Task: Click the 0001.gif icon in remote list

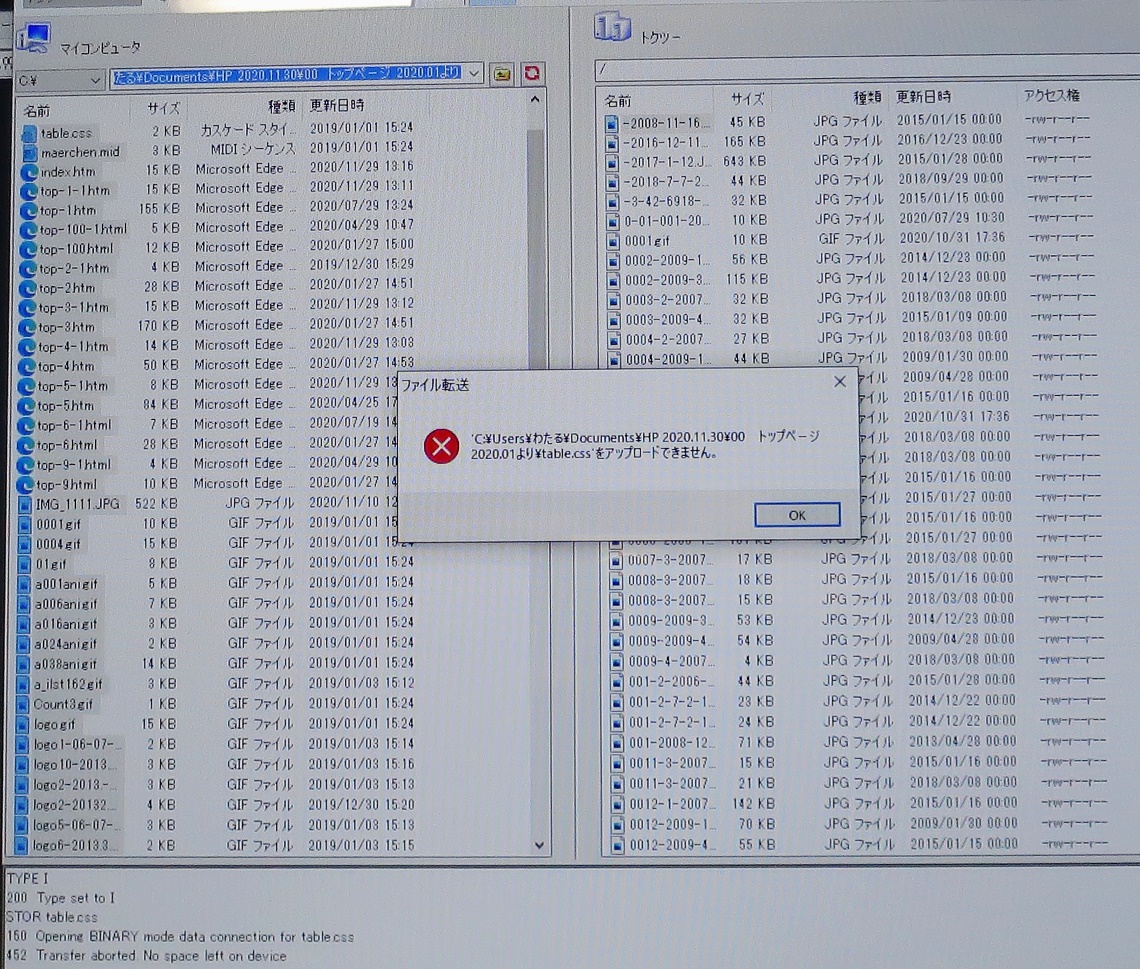Action: click(x=614, y=241)
